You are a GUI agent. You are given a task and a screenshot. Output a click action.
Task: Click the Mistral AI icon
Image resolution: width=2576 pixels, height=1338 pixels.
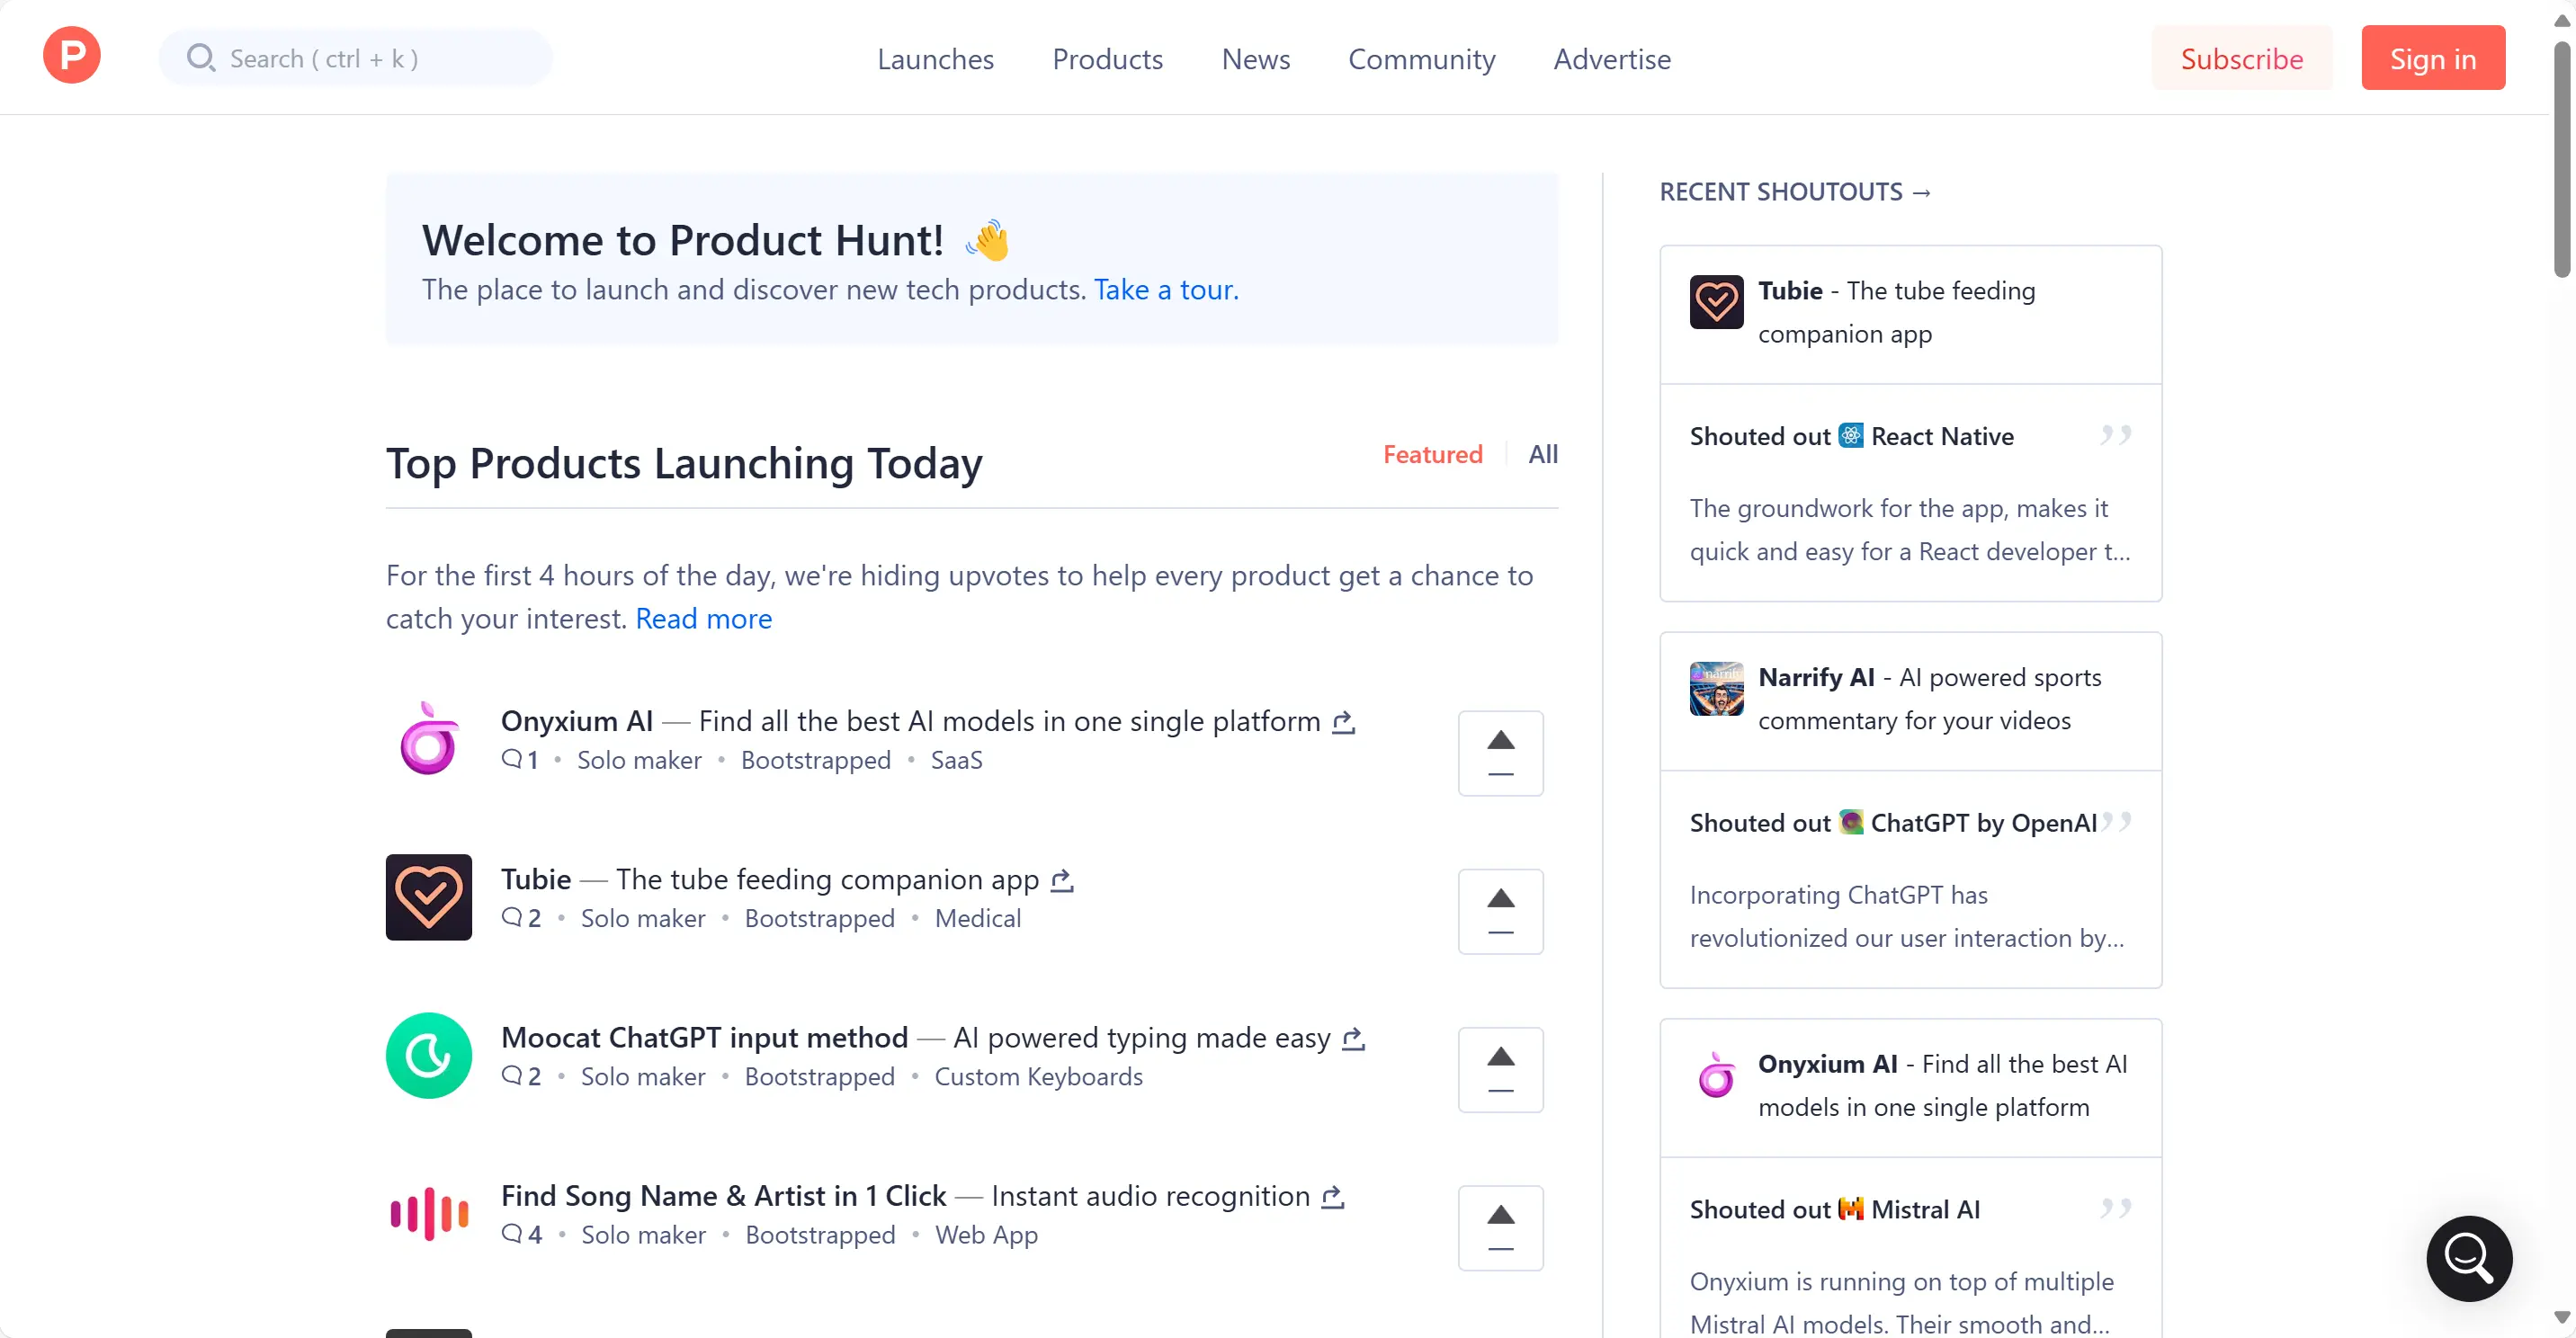(x=1851, y=1209)
